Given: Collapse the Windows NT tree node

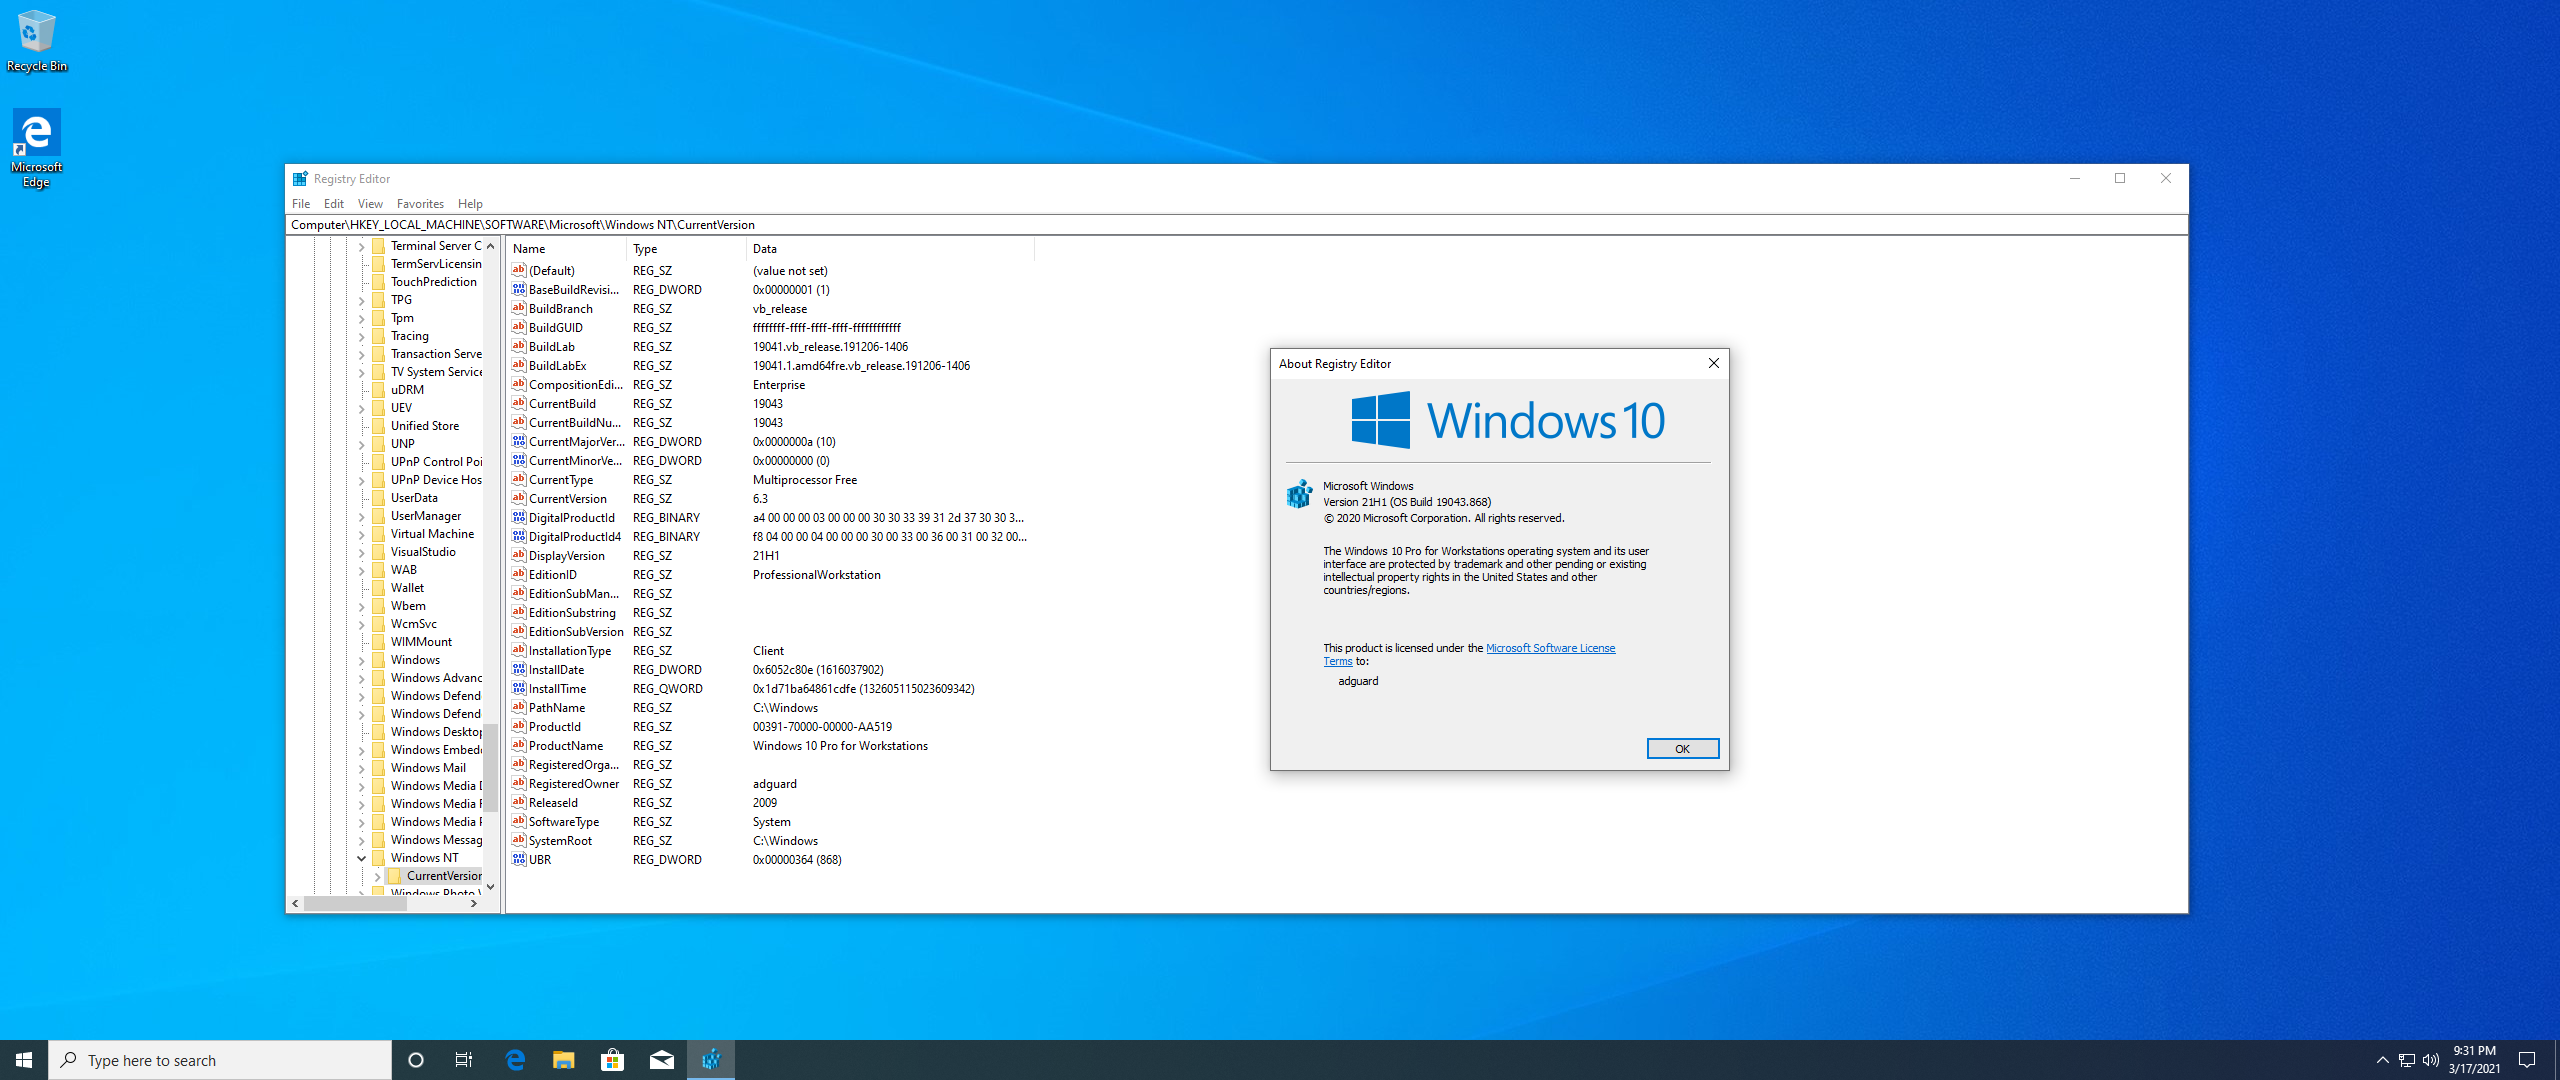Looking at the screenshot, I should point(361,858).
